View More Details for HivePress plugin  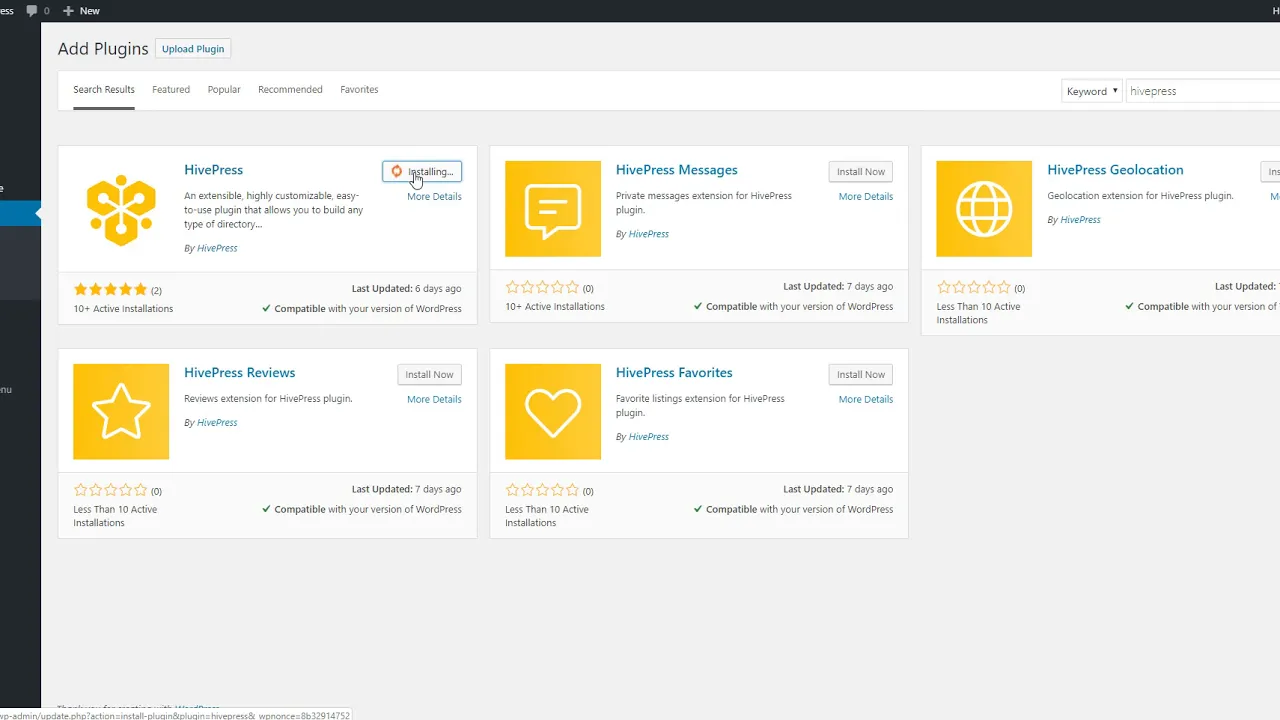coord(434,197)
